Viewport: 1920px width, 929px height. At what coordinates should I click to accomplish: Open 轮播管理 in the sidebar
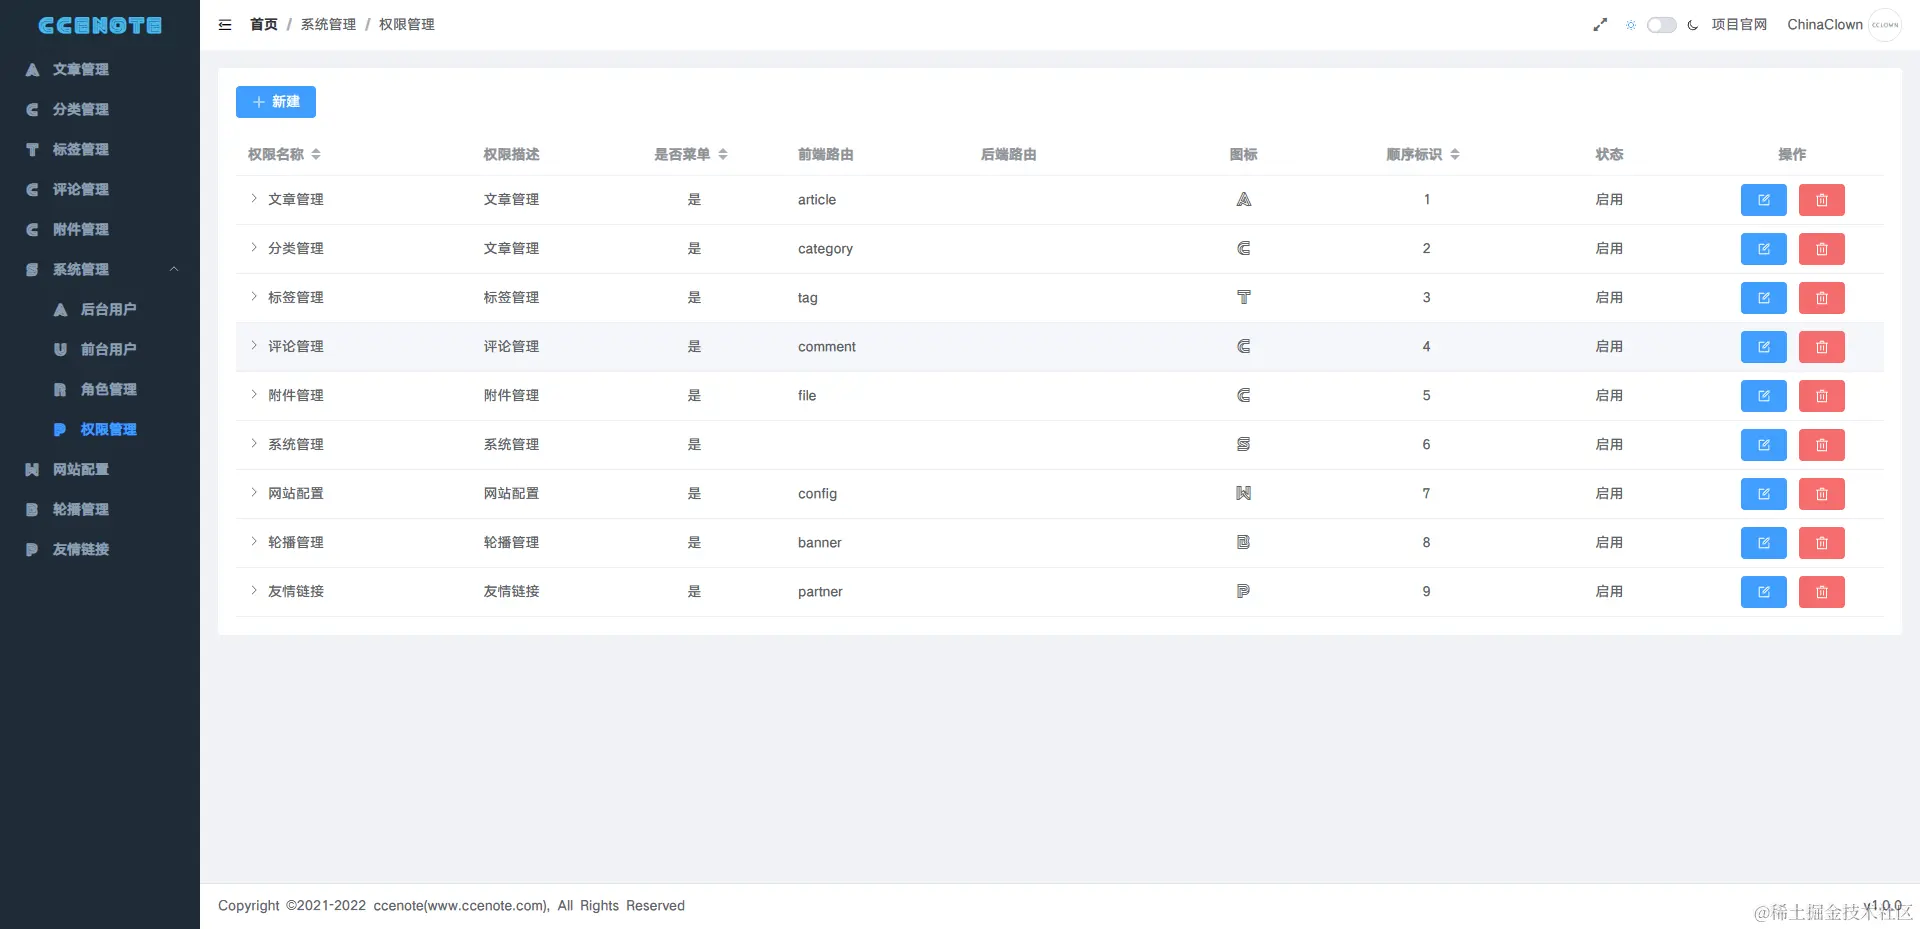(100, 509)
